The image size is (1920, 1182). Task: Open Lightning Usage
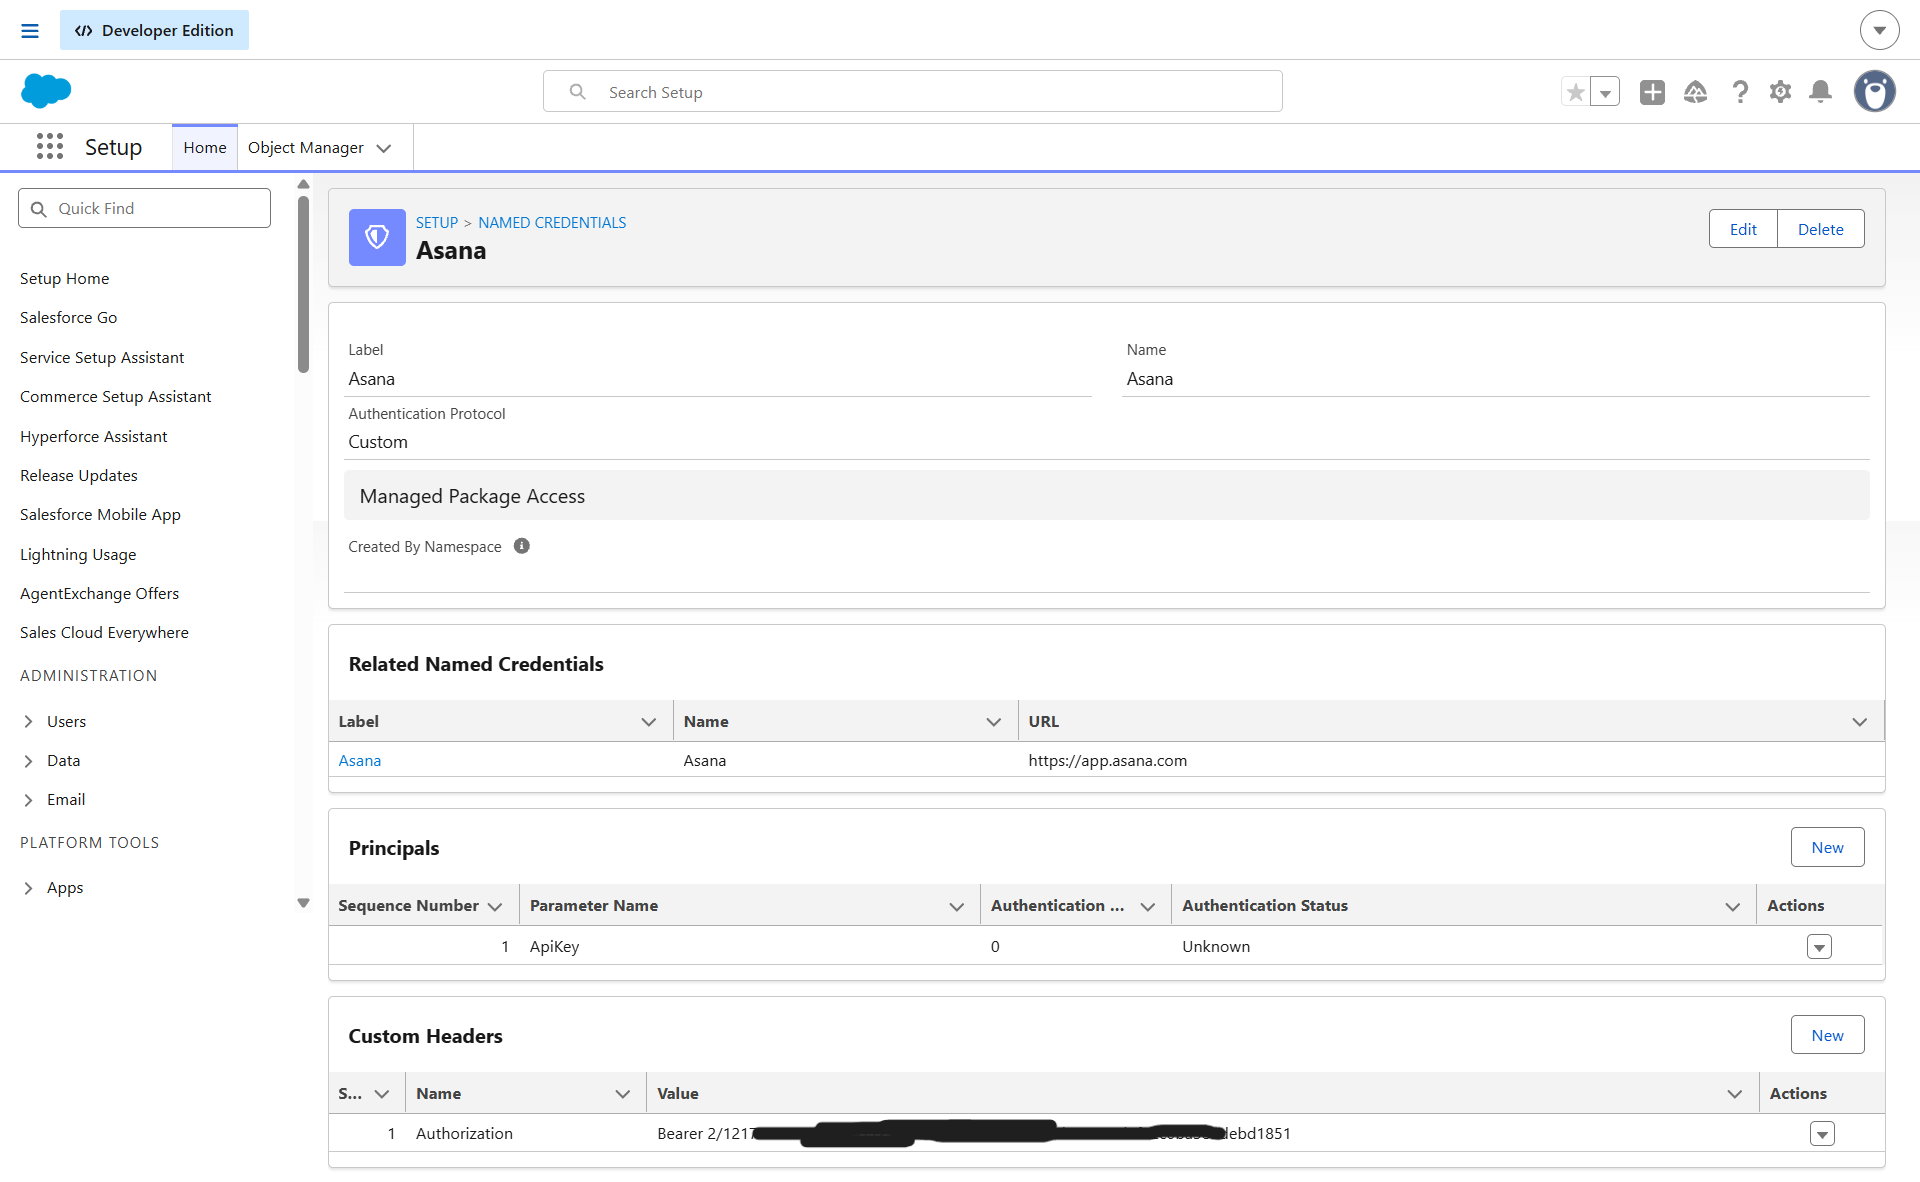click(x=78, y=554)
